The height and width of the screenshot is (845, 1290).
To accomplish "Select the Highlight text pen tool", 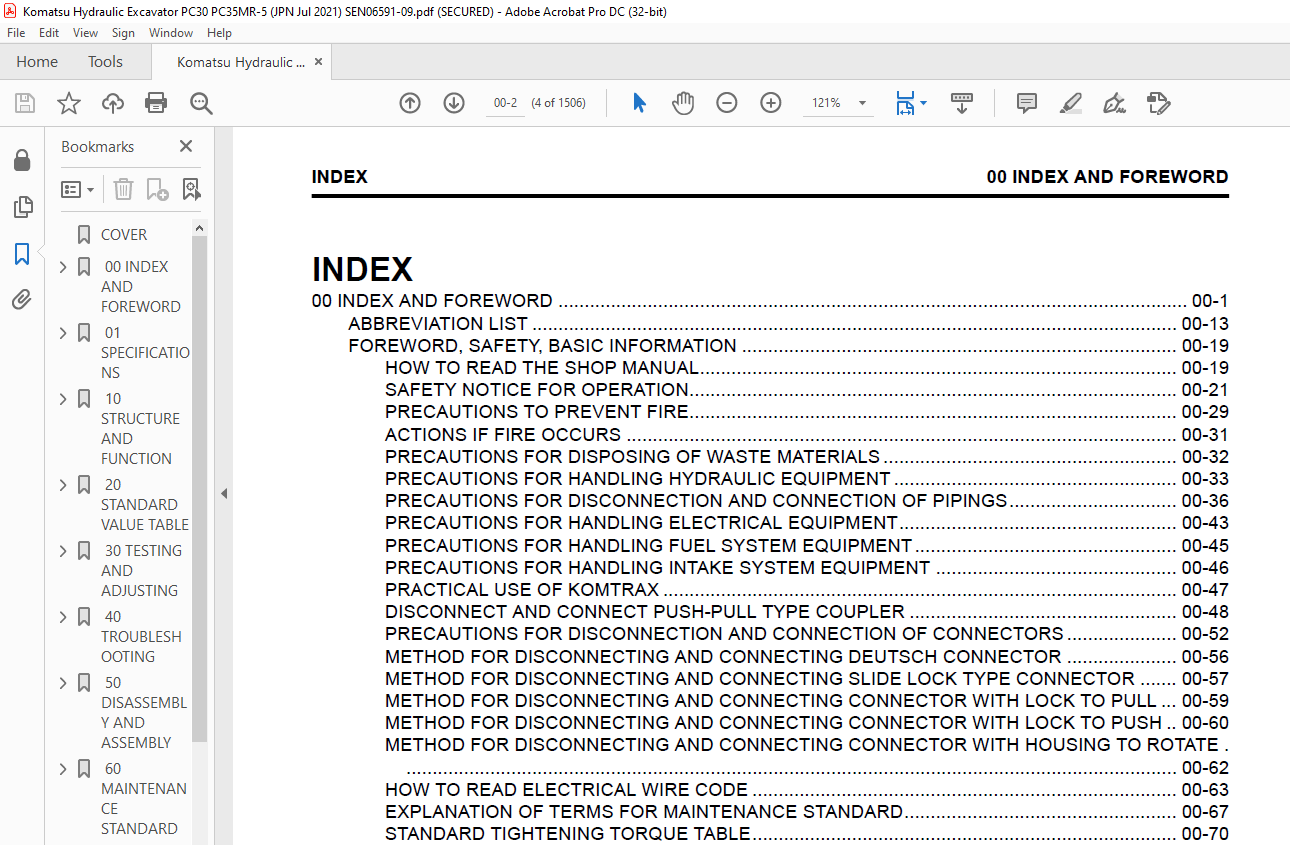I will [x=1070, y=103].
